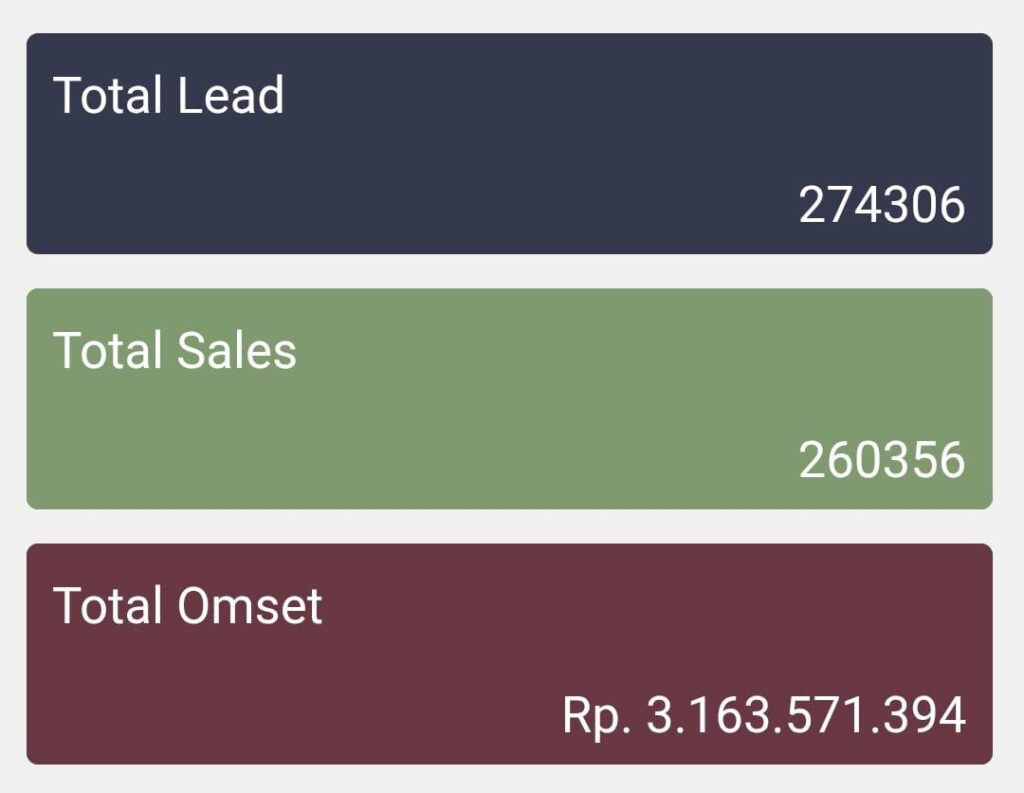Click the Total Sales label

point(174,351)
